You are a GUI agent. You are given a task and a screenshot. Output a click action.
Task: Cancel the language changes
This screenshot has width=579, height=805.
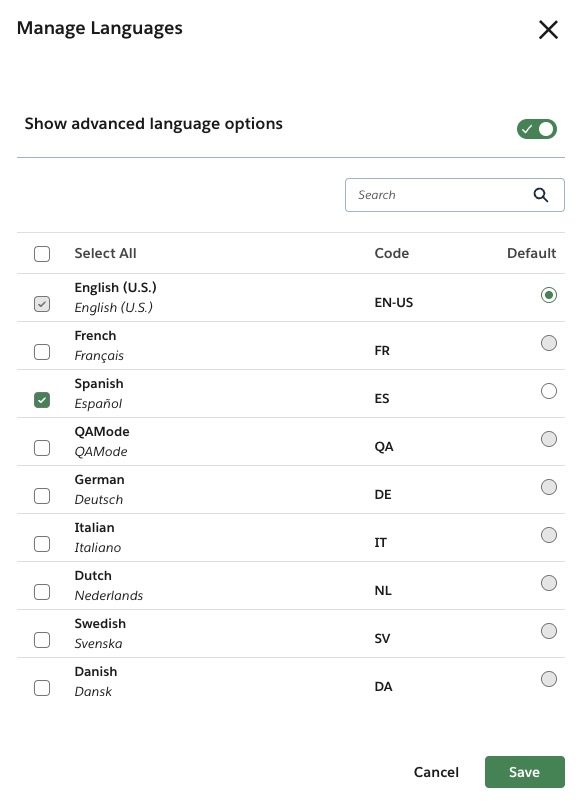[436, 772]
